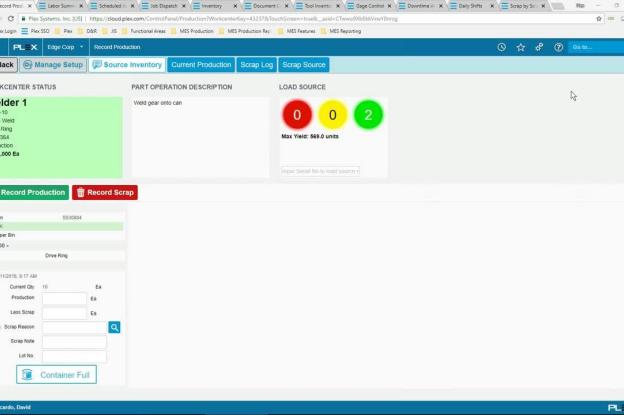The width and height of the screenshot is (624, 415).
Task: Click the Record Production breadcrumb title
Action: (117, 47)
